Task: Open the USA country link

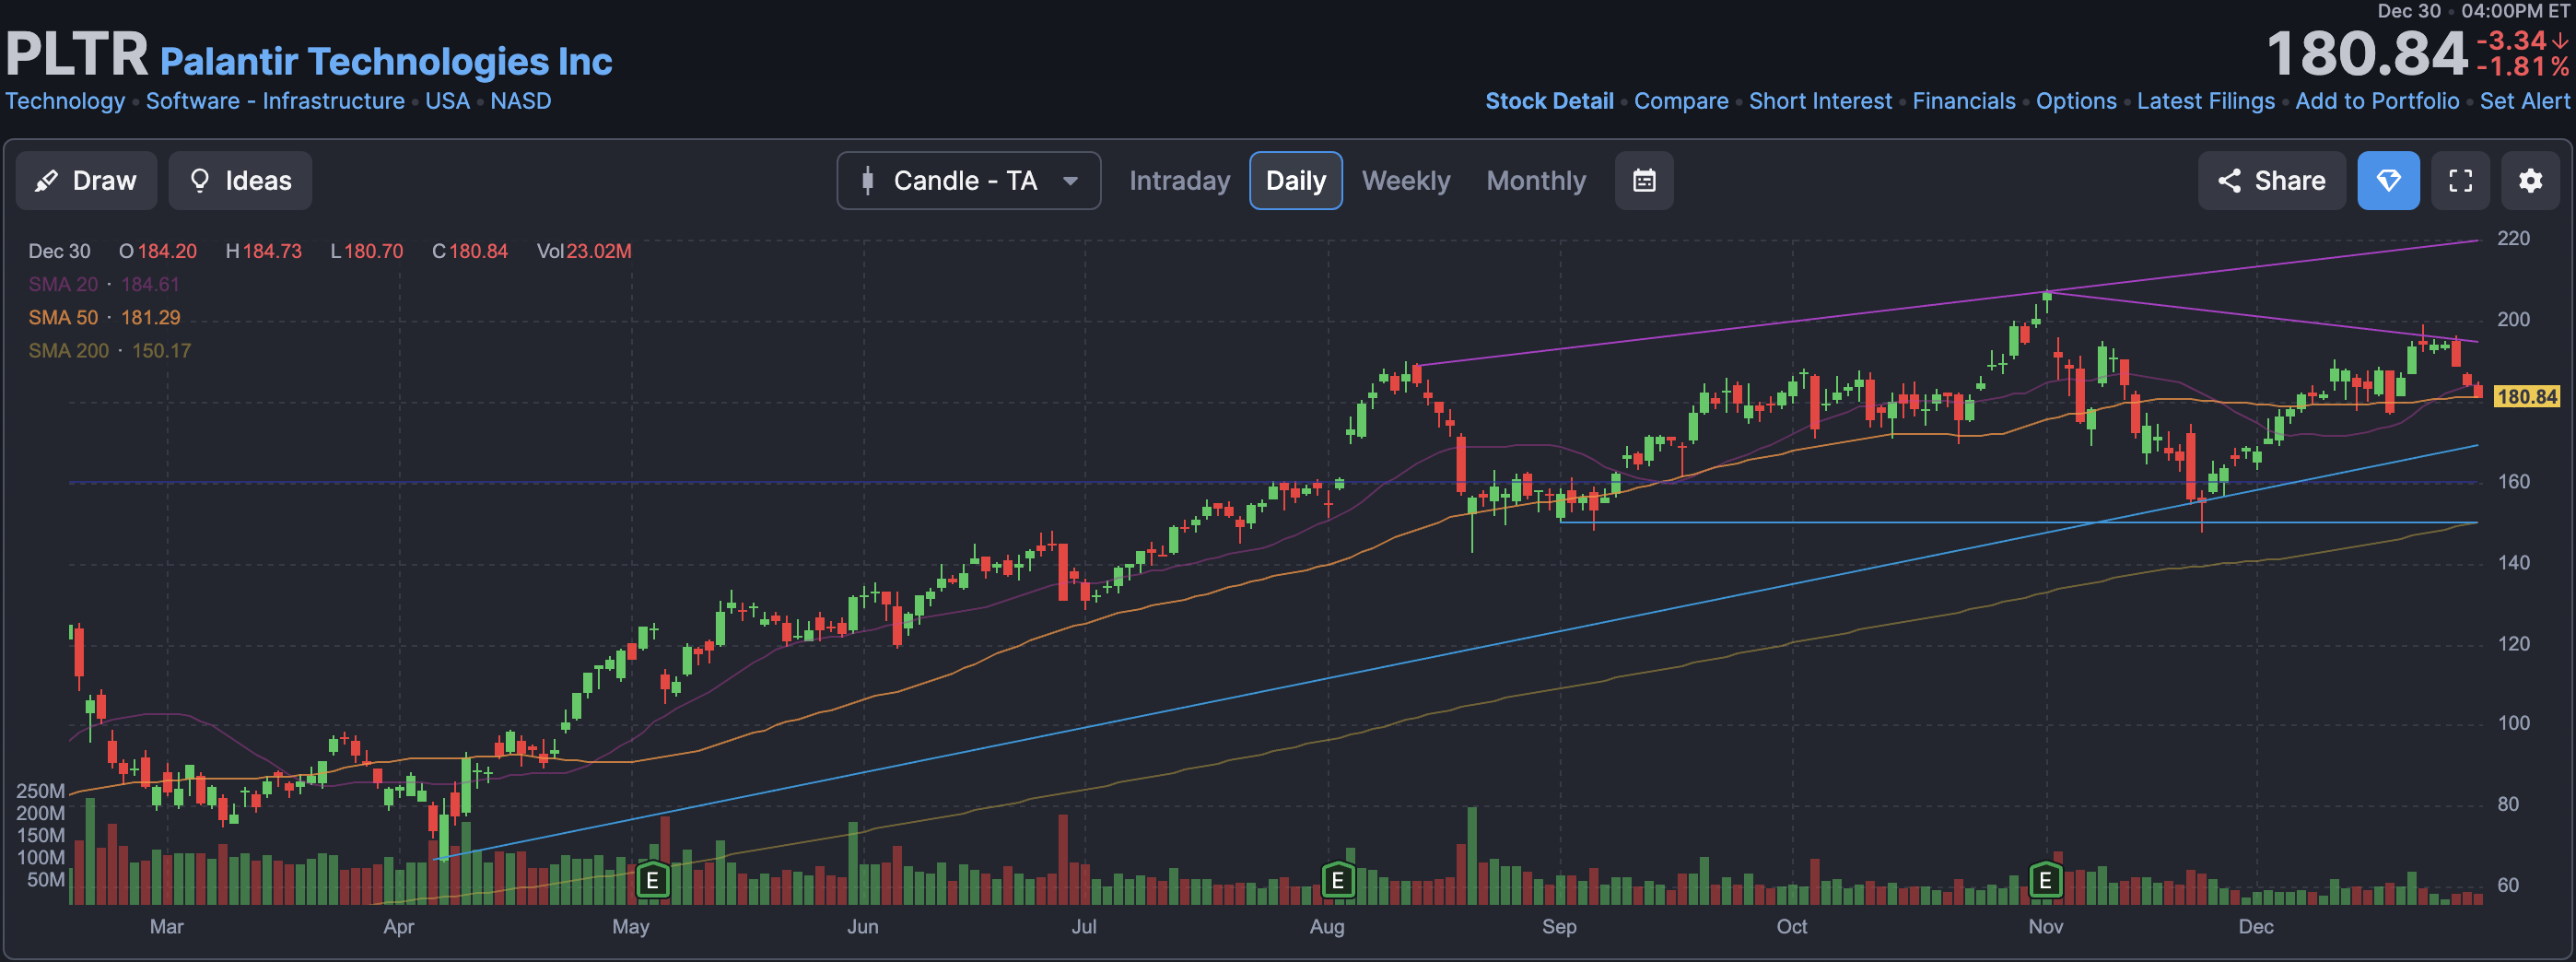Action: [x=447, y=101]
